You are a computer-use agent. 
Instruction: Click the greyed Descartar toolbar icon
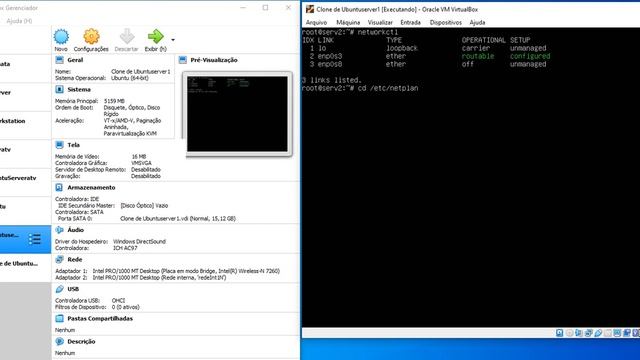tap(127, 36)
